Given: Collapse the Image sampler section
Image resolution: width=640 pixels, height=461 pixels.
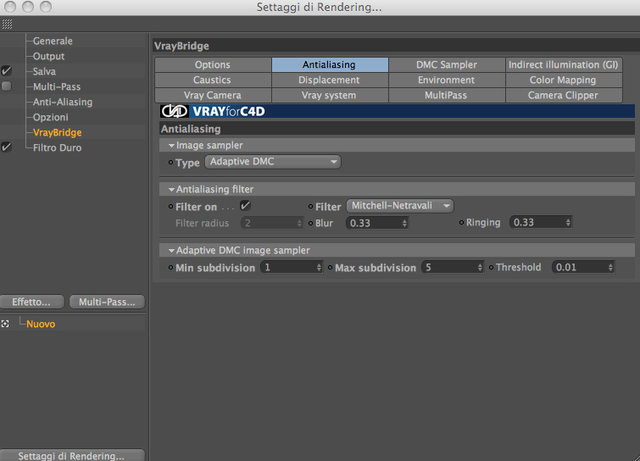Looking at the screenshot, I should (x=171, y=145).
